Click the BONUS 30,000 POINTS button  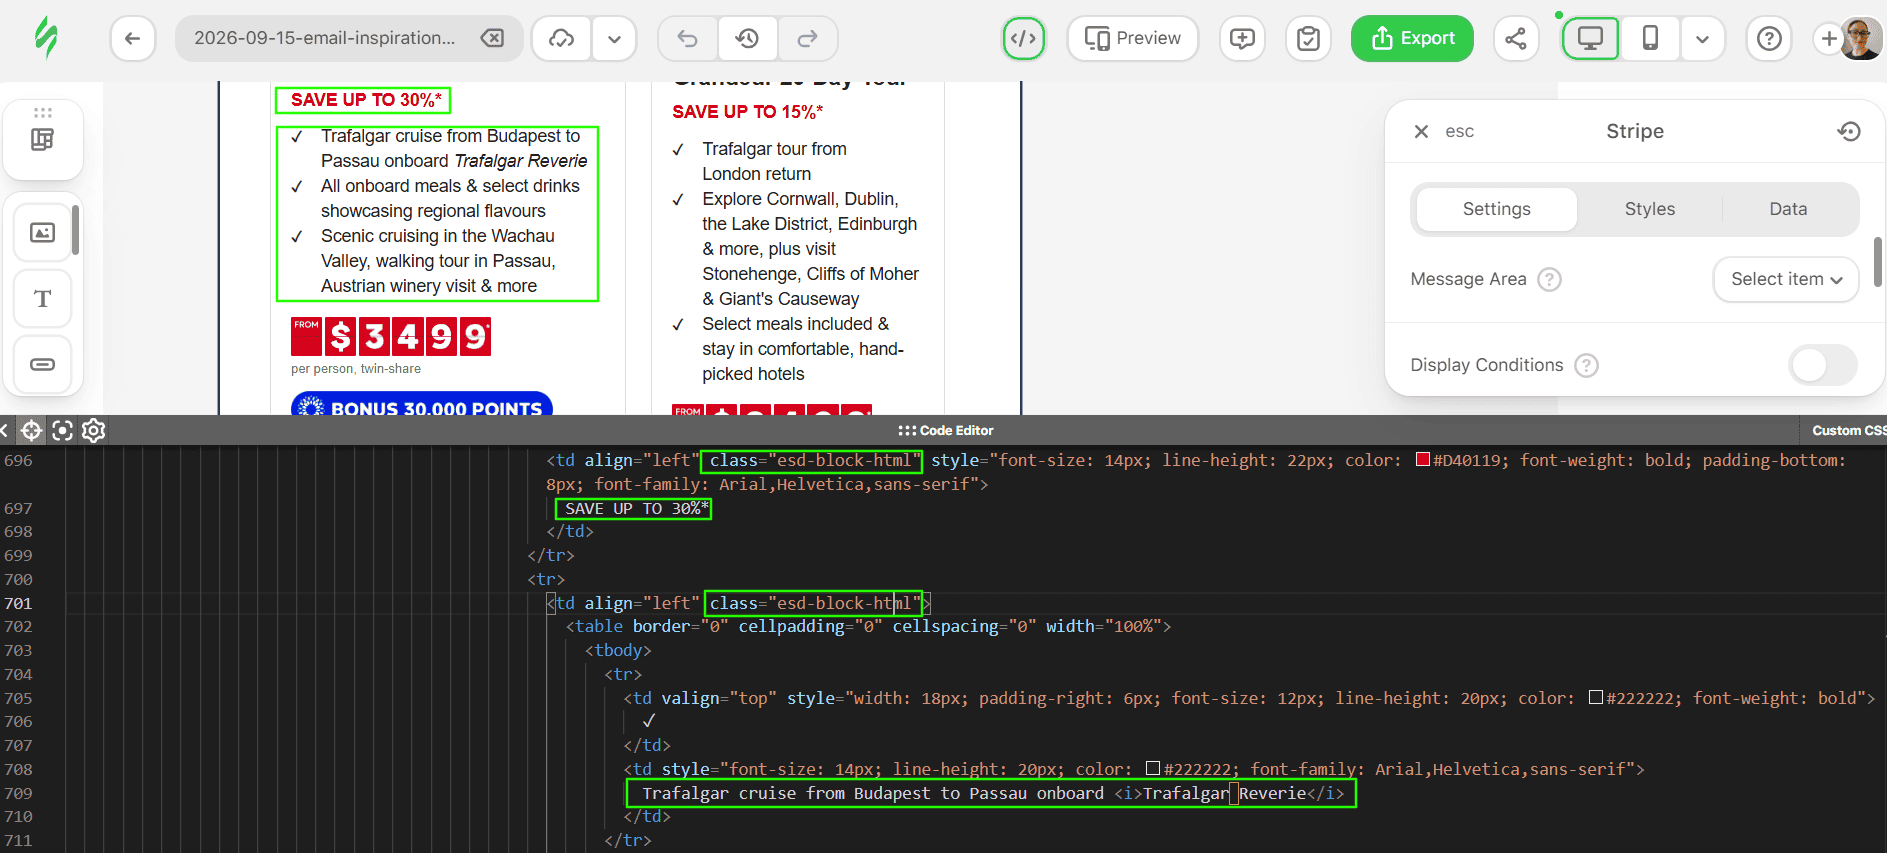point(422,404)
